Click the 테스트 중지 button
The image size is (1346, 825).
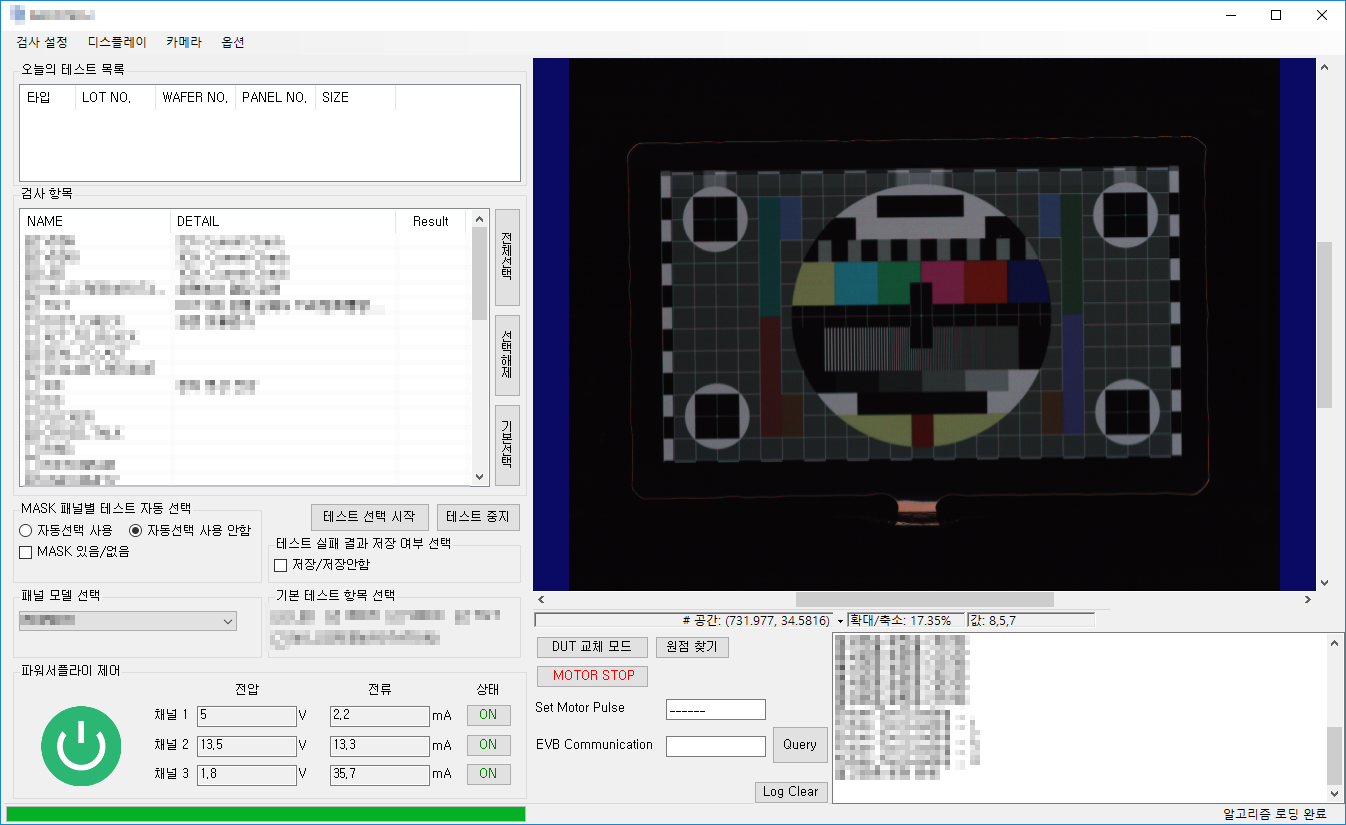[478, 517]
